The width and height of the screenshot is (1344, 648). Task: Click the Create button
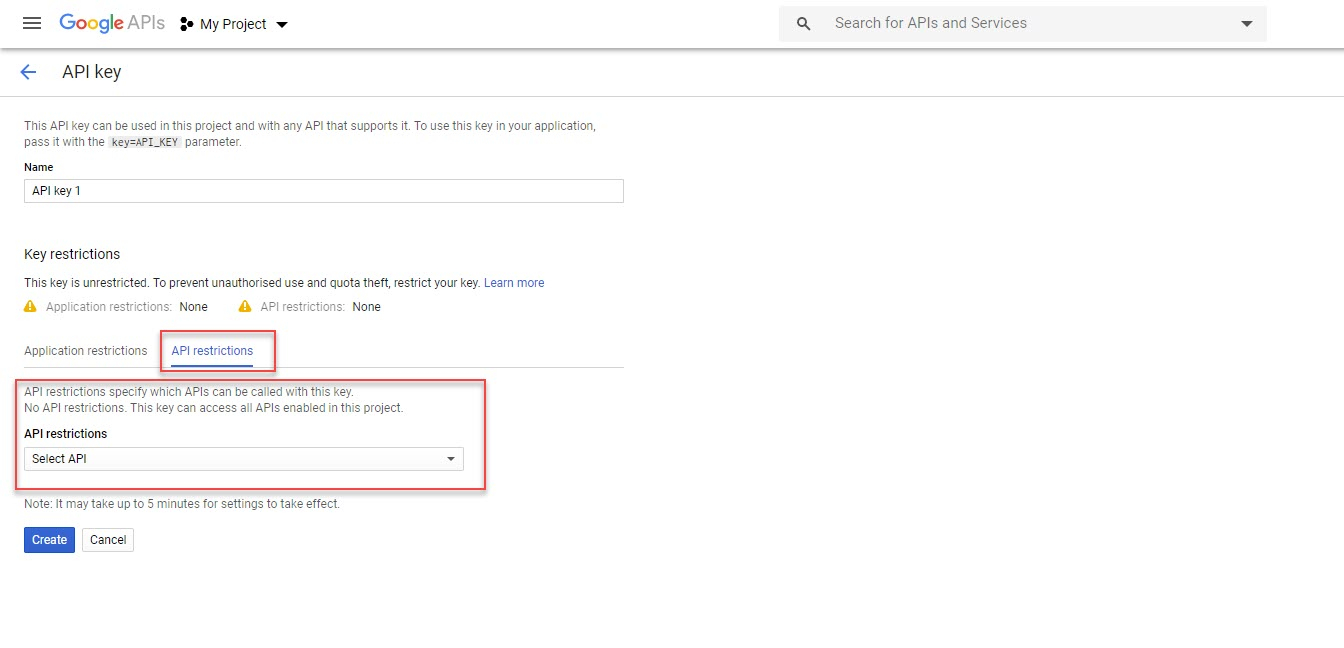coord(49,540)
